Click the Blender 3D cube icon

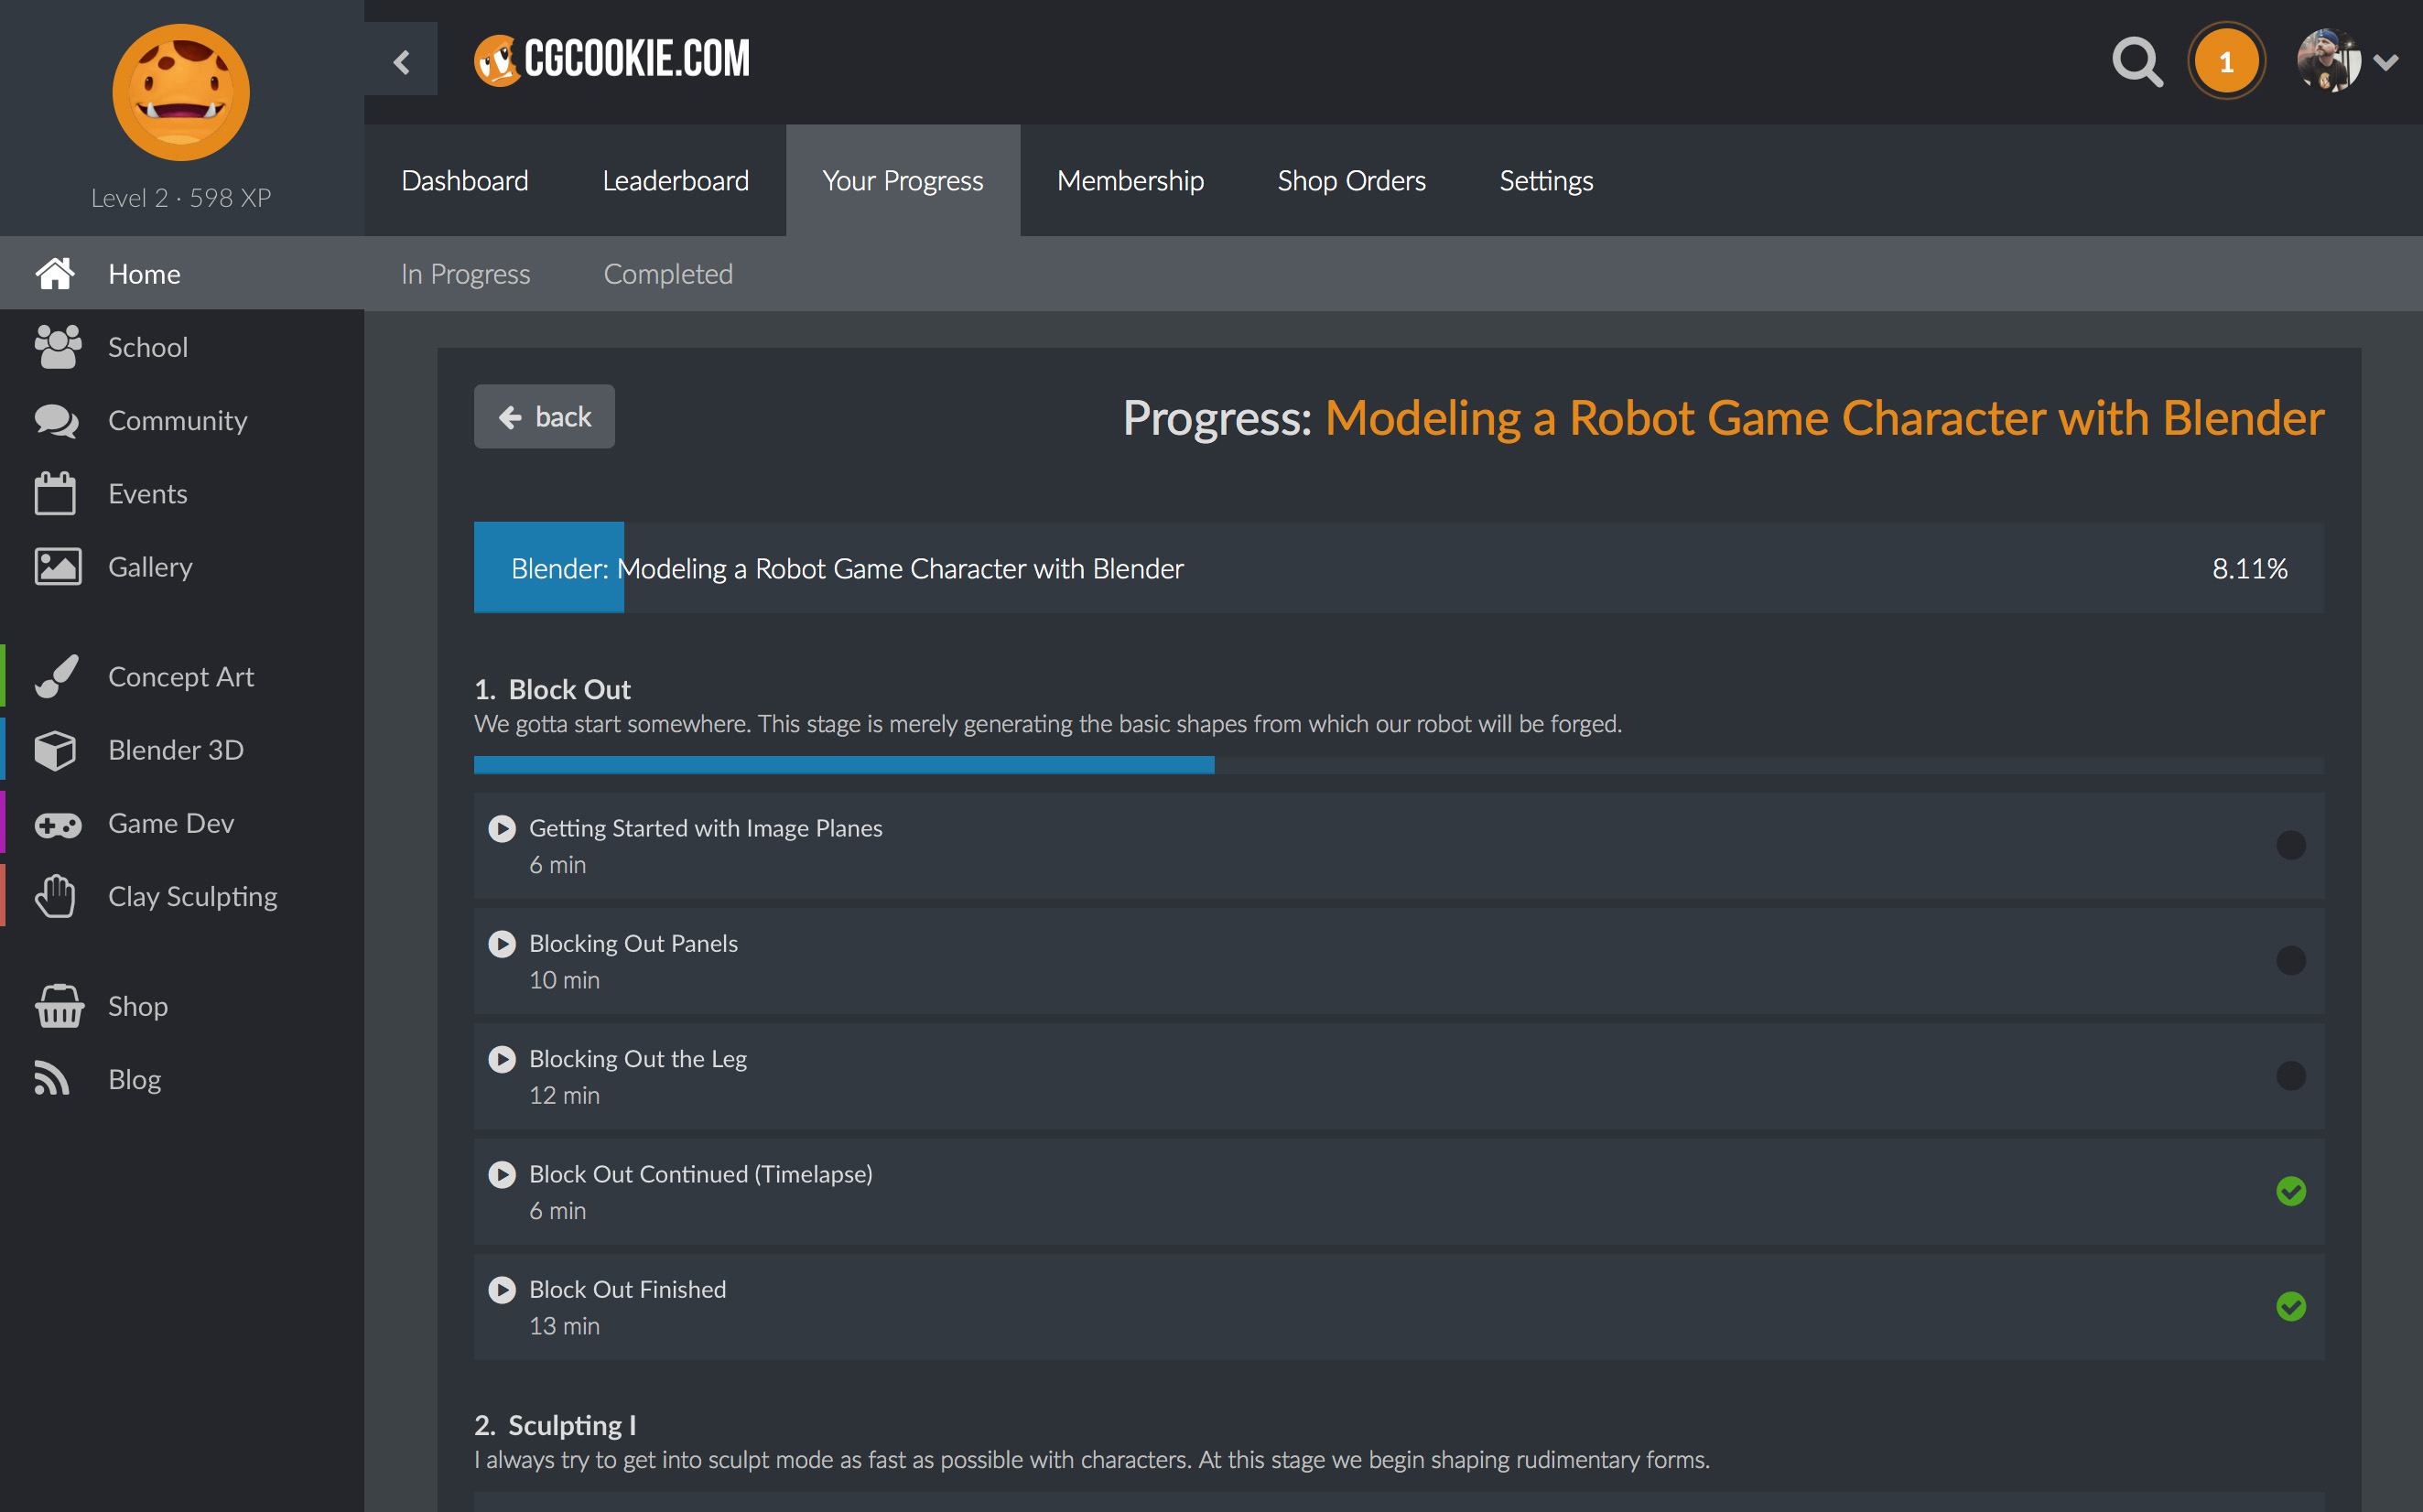55,750
